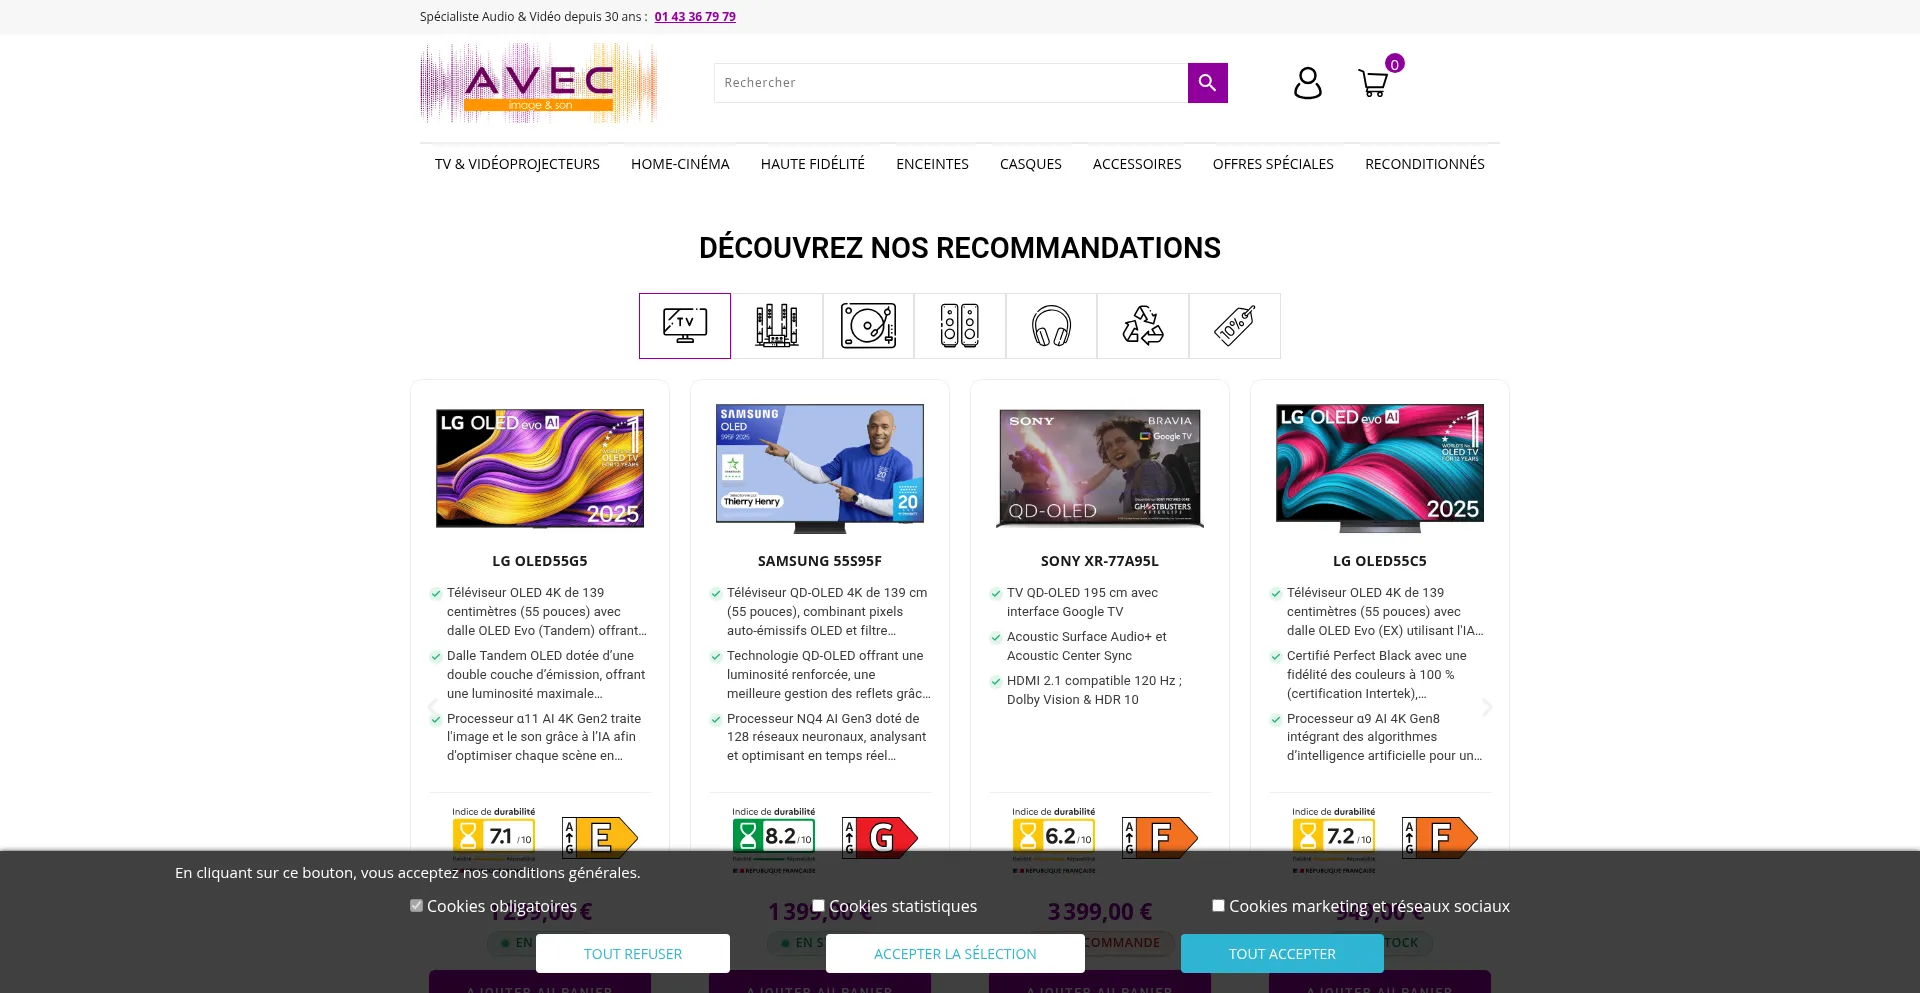Open the shopping cart icon
1920x993 pixels.
tap(1373, 83)
